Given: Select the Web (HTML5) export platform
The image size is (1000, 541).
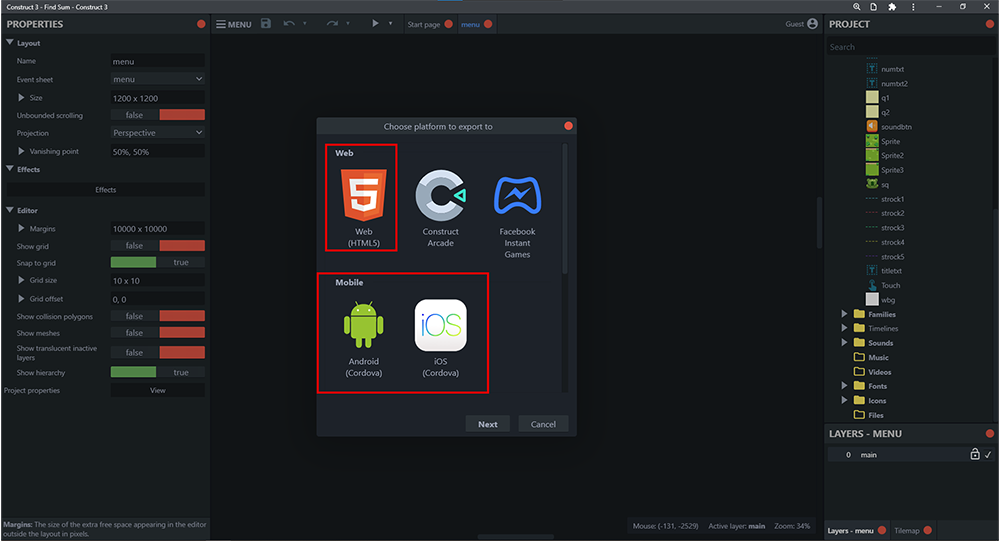Looking at the screenshot, I should [364, 207].
